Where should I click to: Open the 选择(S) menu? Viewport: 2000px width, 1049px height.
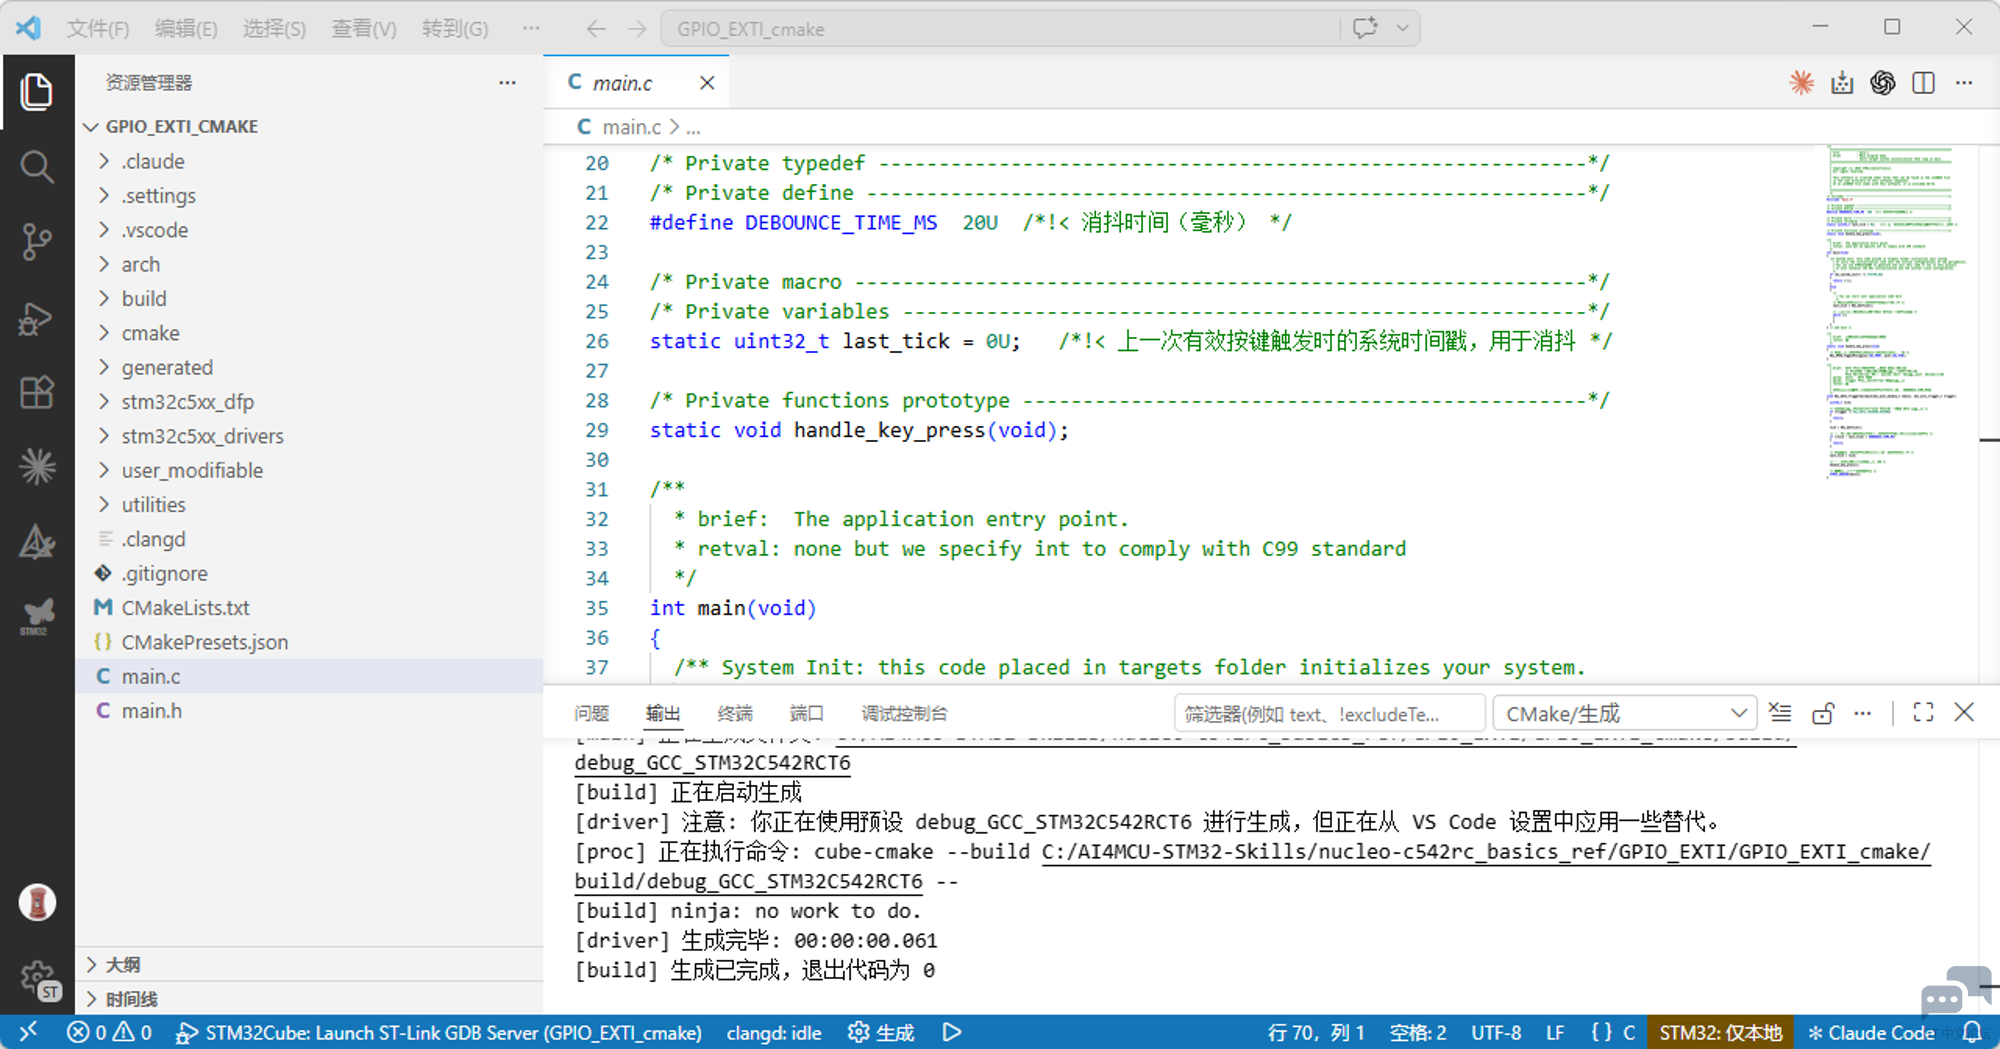tap(274, 28)
